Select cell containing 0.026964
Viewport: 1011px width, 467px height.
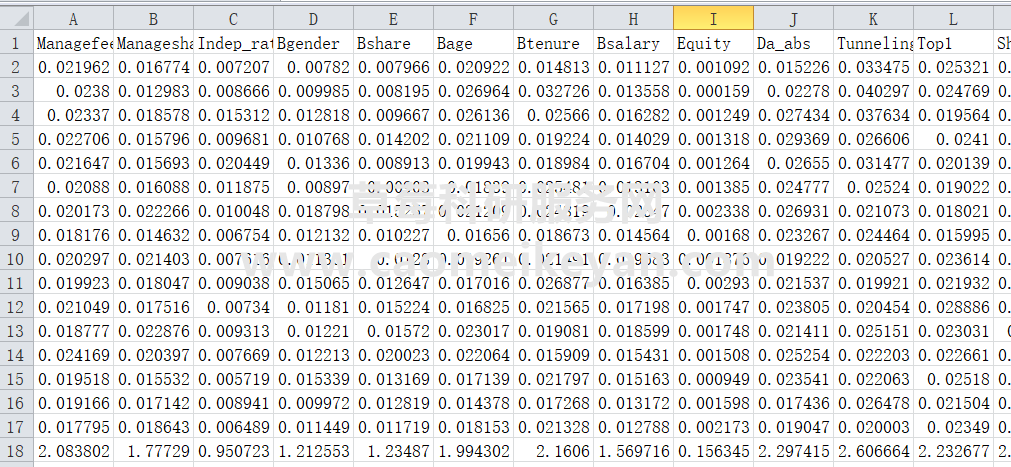pos(473,91)
